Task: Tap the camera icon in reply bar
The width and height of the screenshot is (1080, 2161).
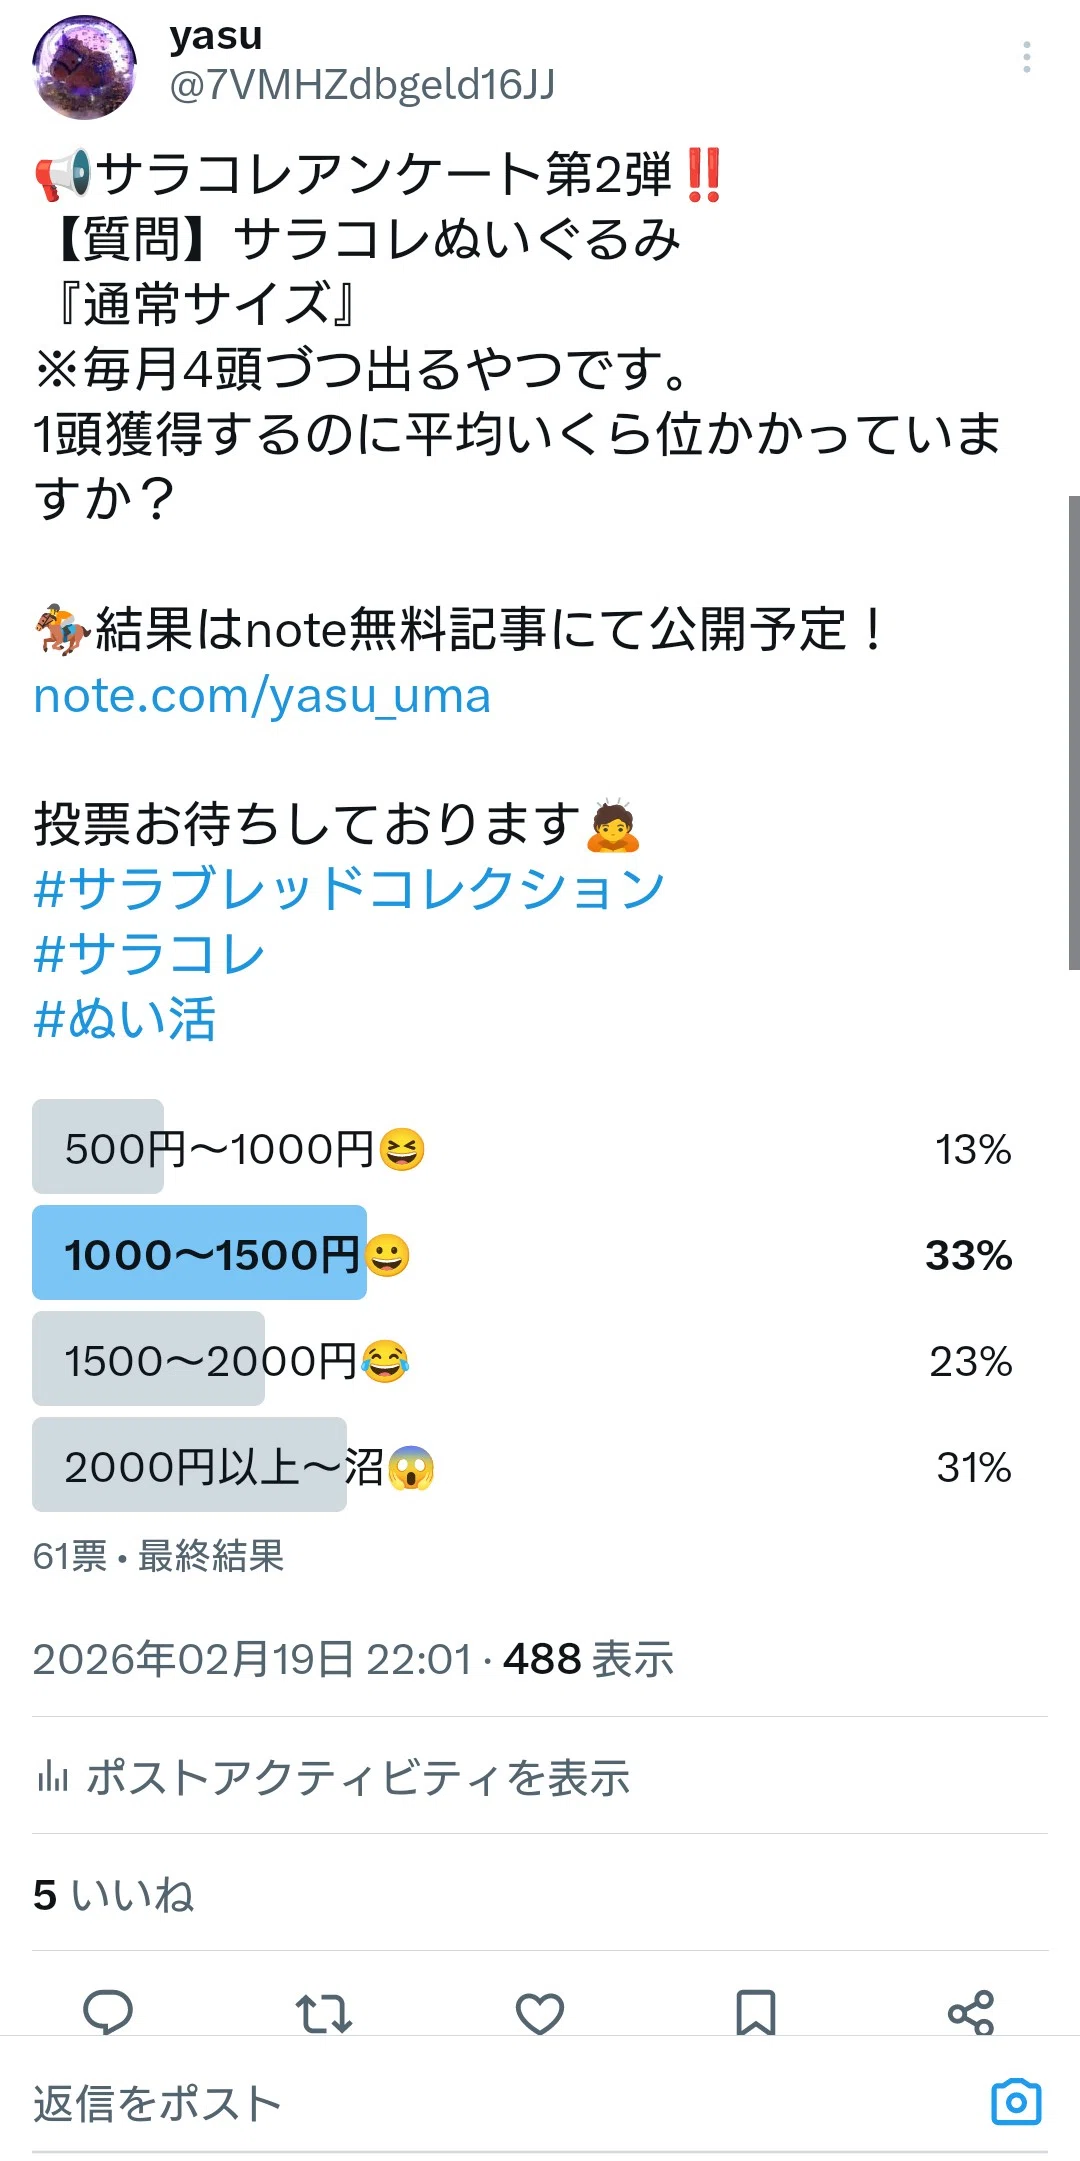Action: [1016, 2102]
